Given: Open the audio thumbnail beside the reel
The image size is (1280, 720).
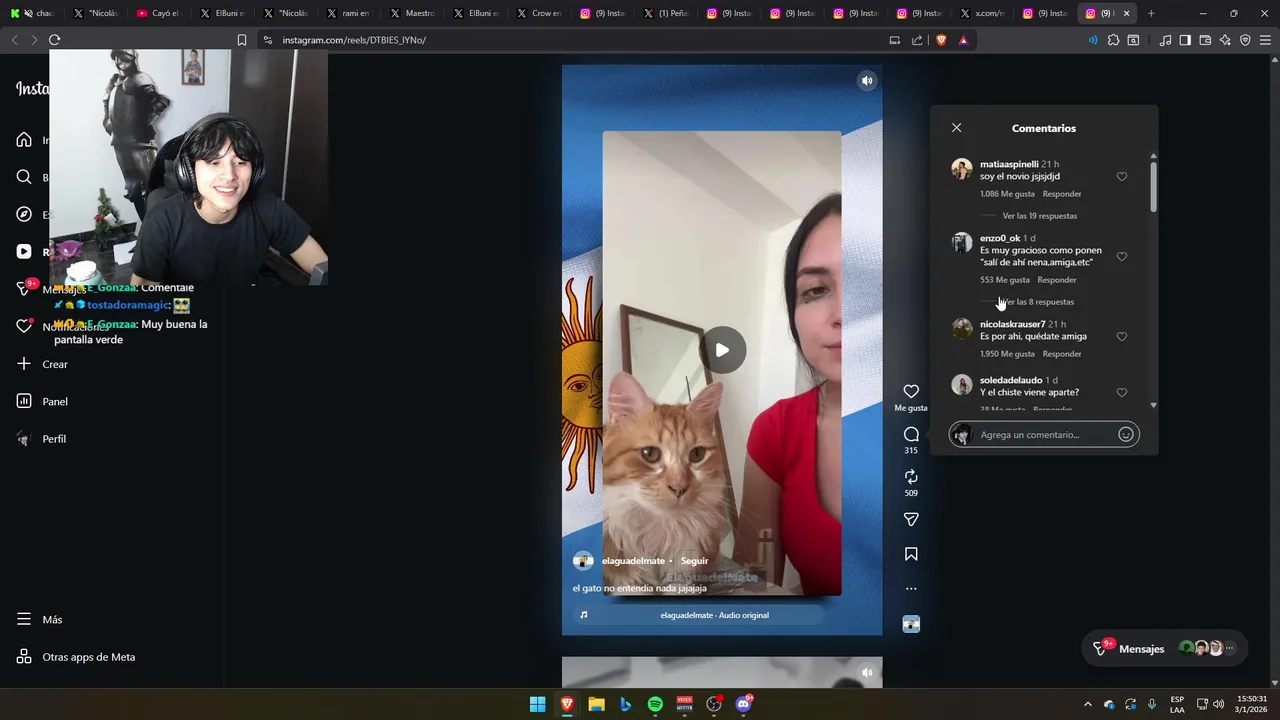Looking at the screenshot, I should (x=911, y=624).
